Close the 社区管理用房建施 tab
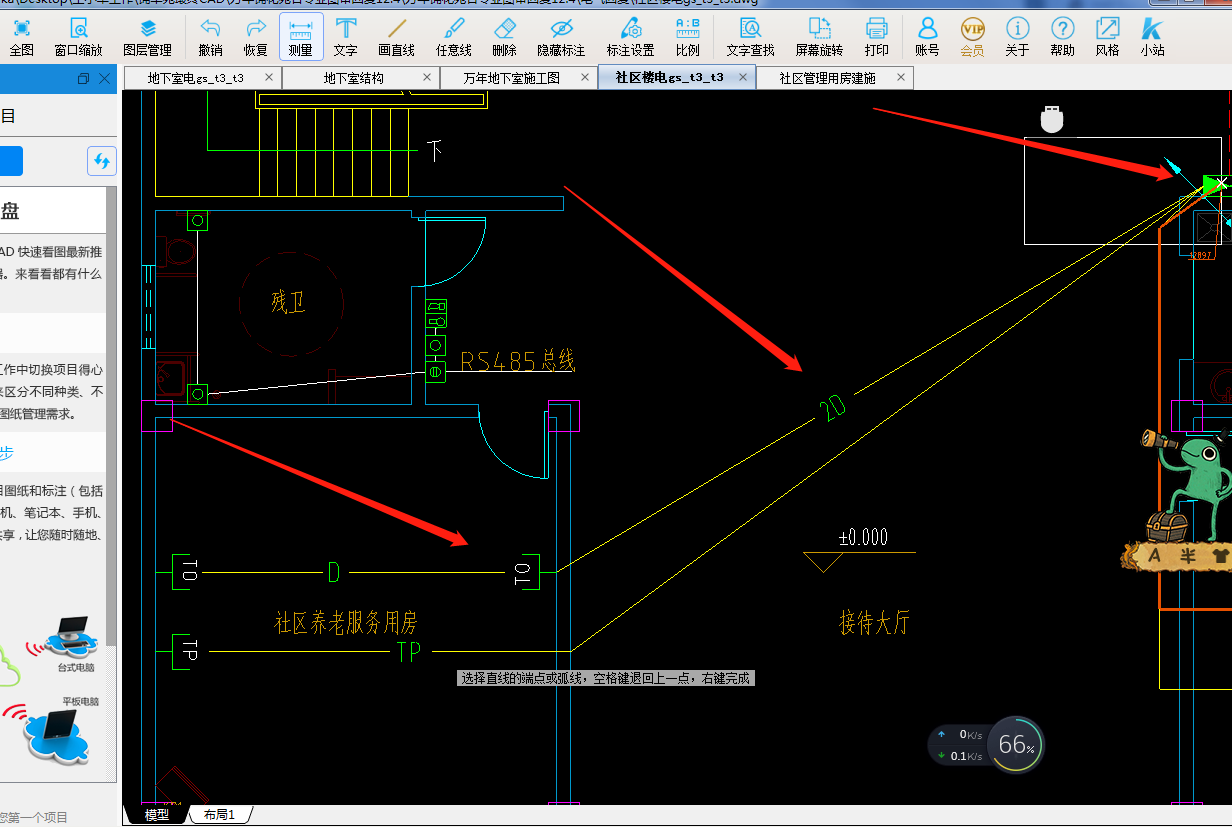Screen dimensions: 1232x827 tap(901, 78)
